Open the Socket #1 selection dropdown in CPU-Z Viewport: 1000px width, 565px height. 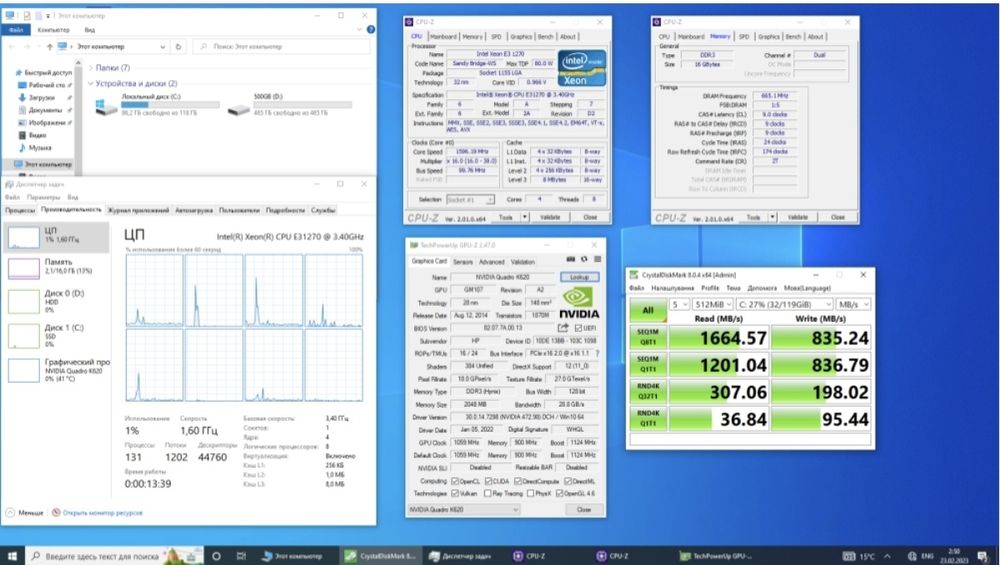471,200
